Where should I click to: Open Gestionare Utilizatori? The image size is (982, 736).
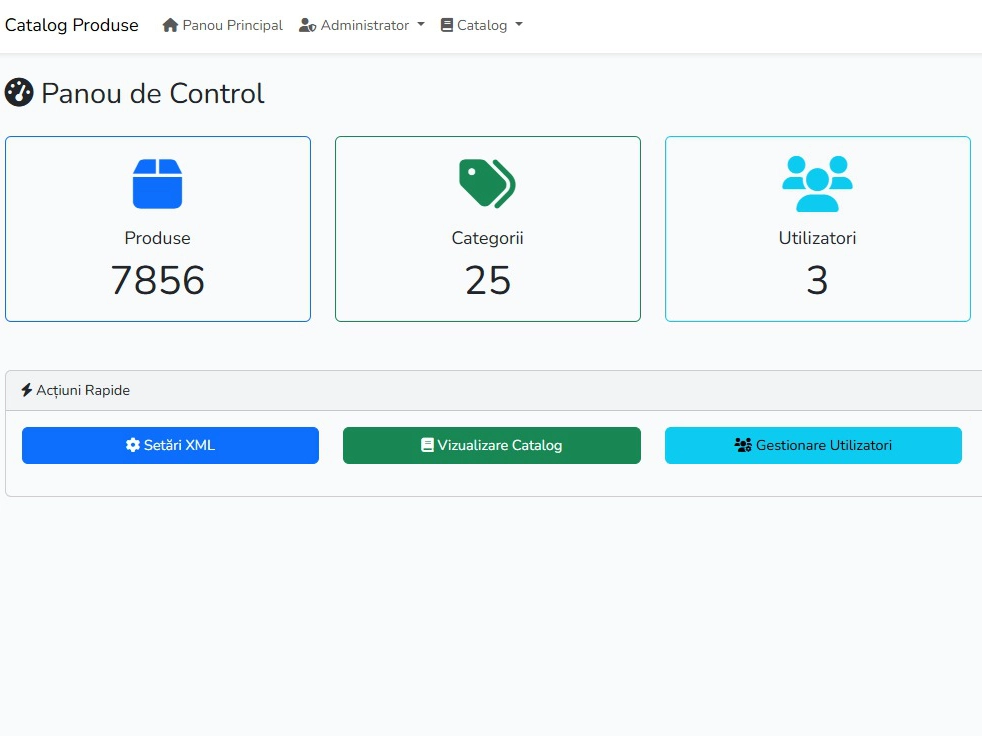pyautogui.click(x=813, y=445)
